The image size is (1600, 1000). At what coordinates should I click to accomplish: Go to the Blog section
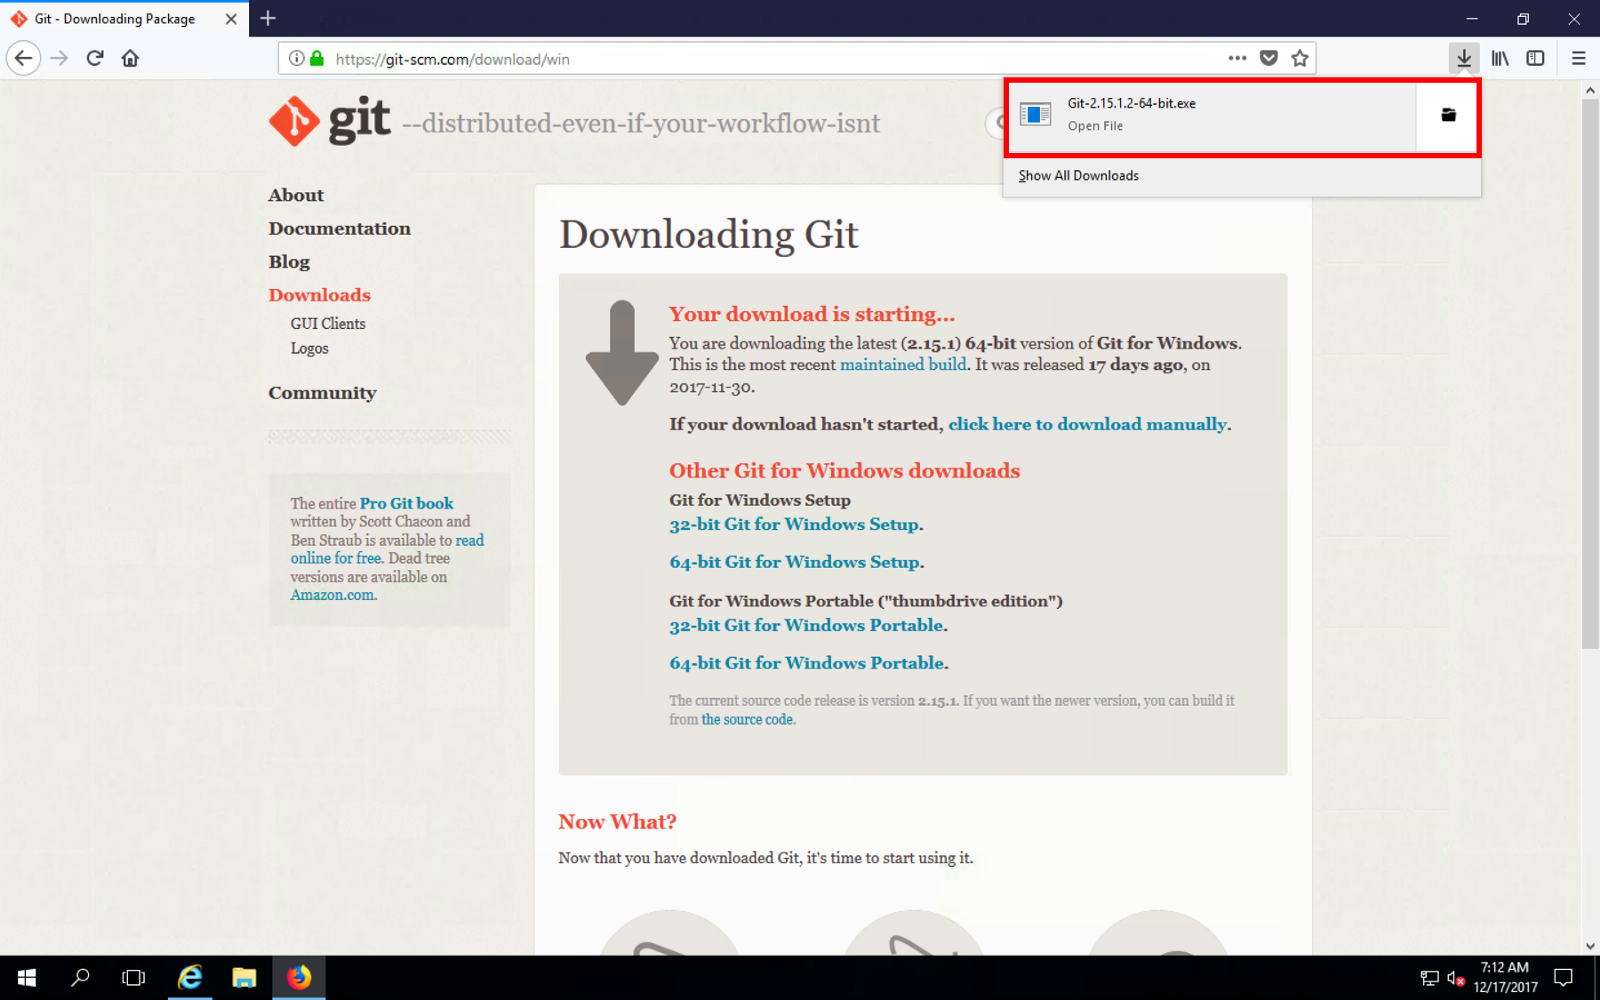click(289, 262)
